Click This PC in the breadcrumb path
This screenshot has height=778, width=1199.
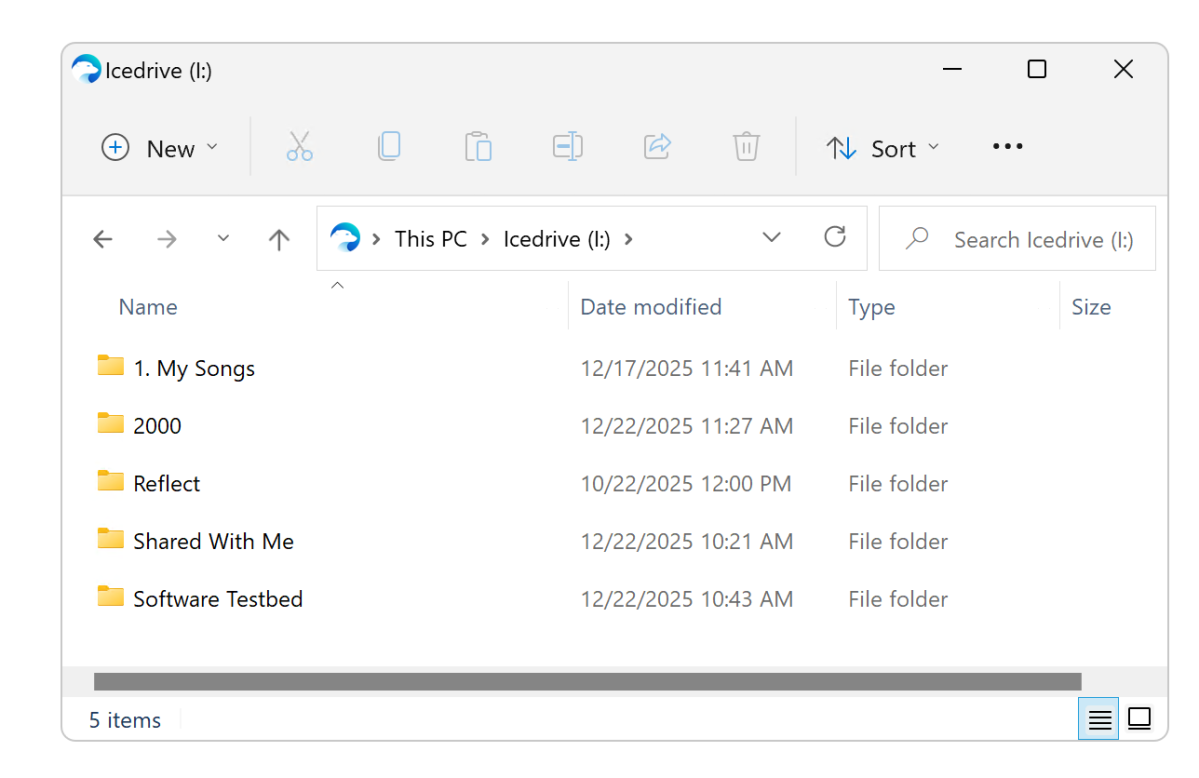[x=430, y=239]
